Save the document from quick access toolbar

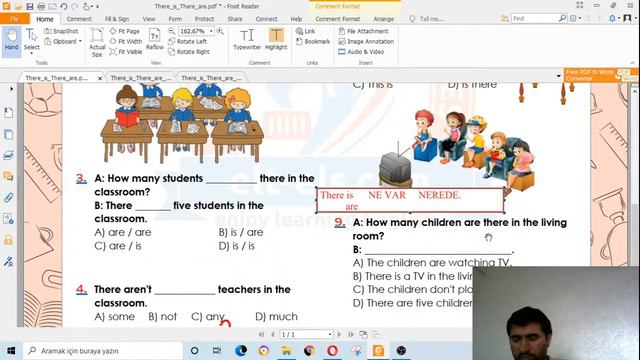[x=30, y=7]
